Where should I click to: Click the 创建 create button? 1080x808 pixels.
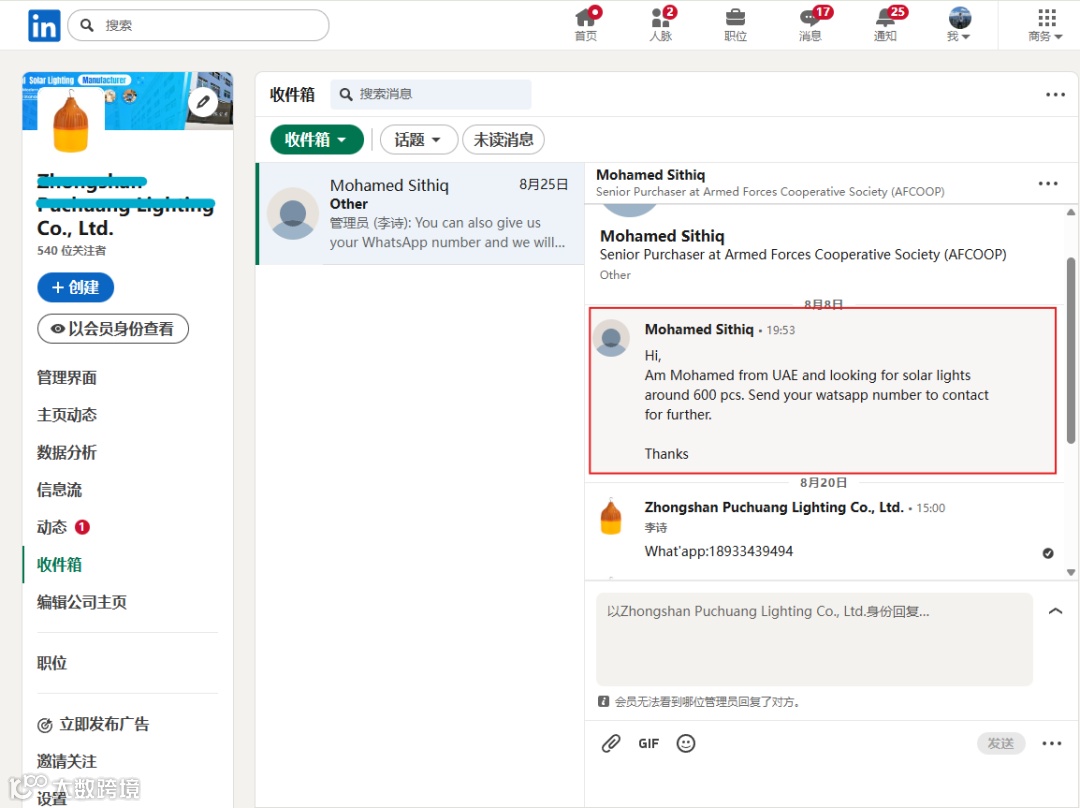pyautogui.click(x=76, y=287)
